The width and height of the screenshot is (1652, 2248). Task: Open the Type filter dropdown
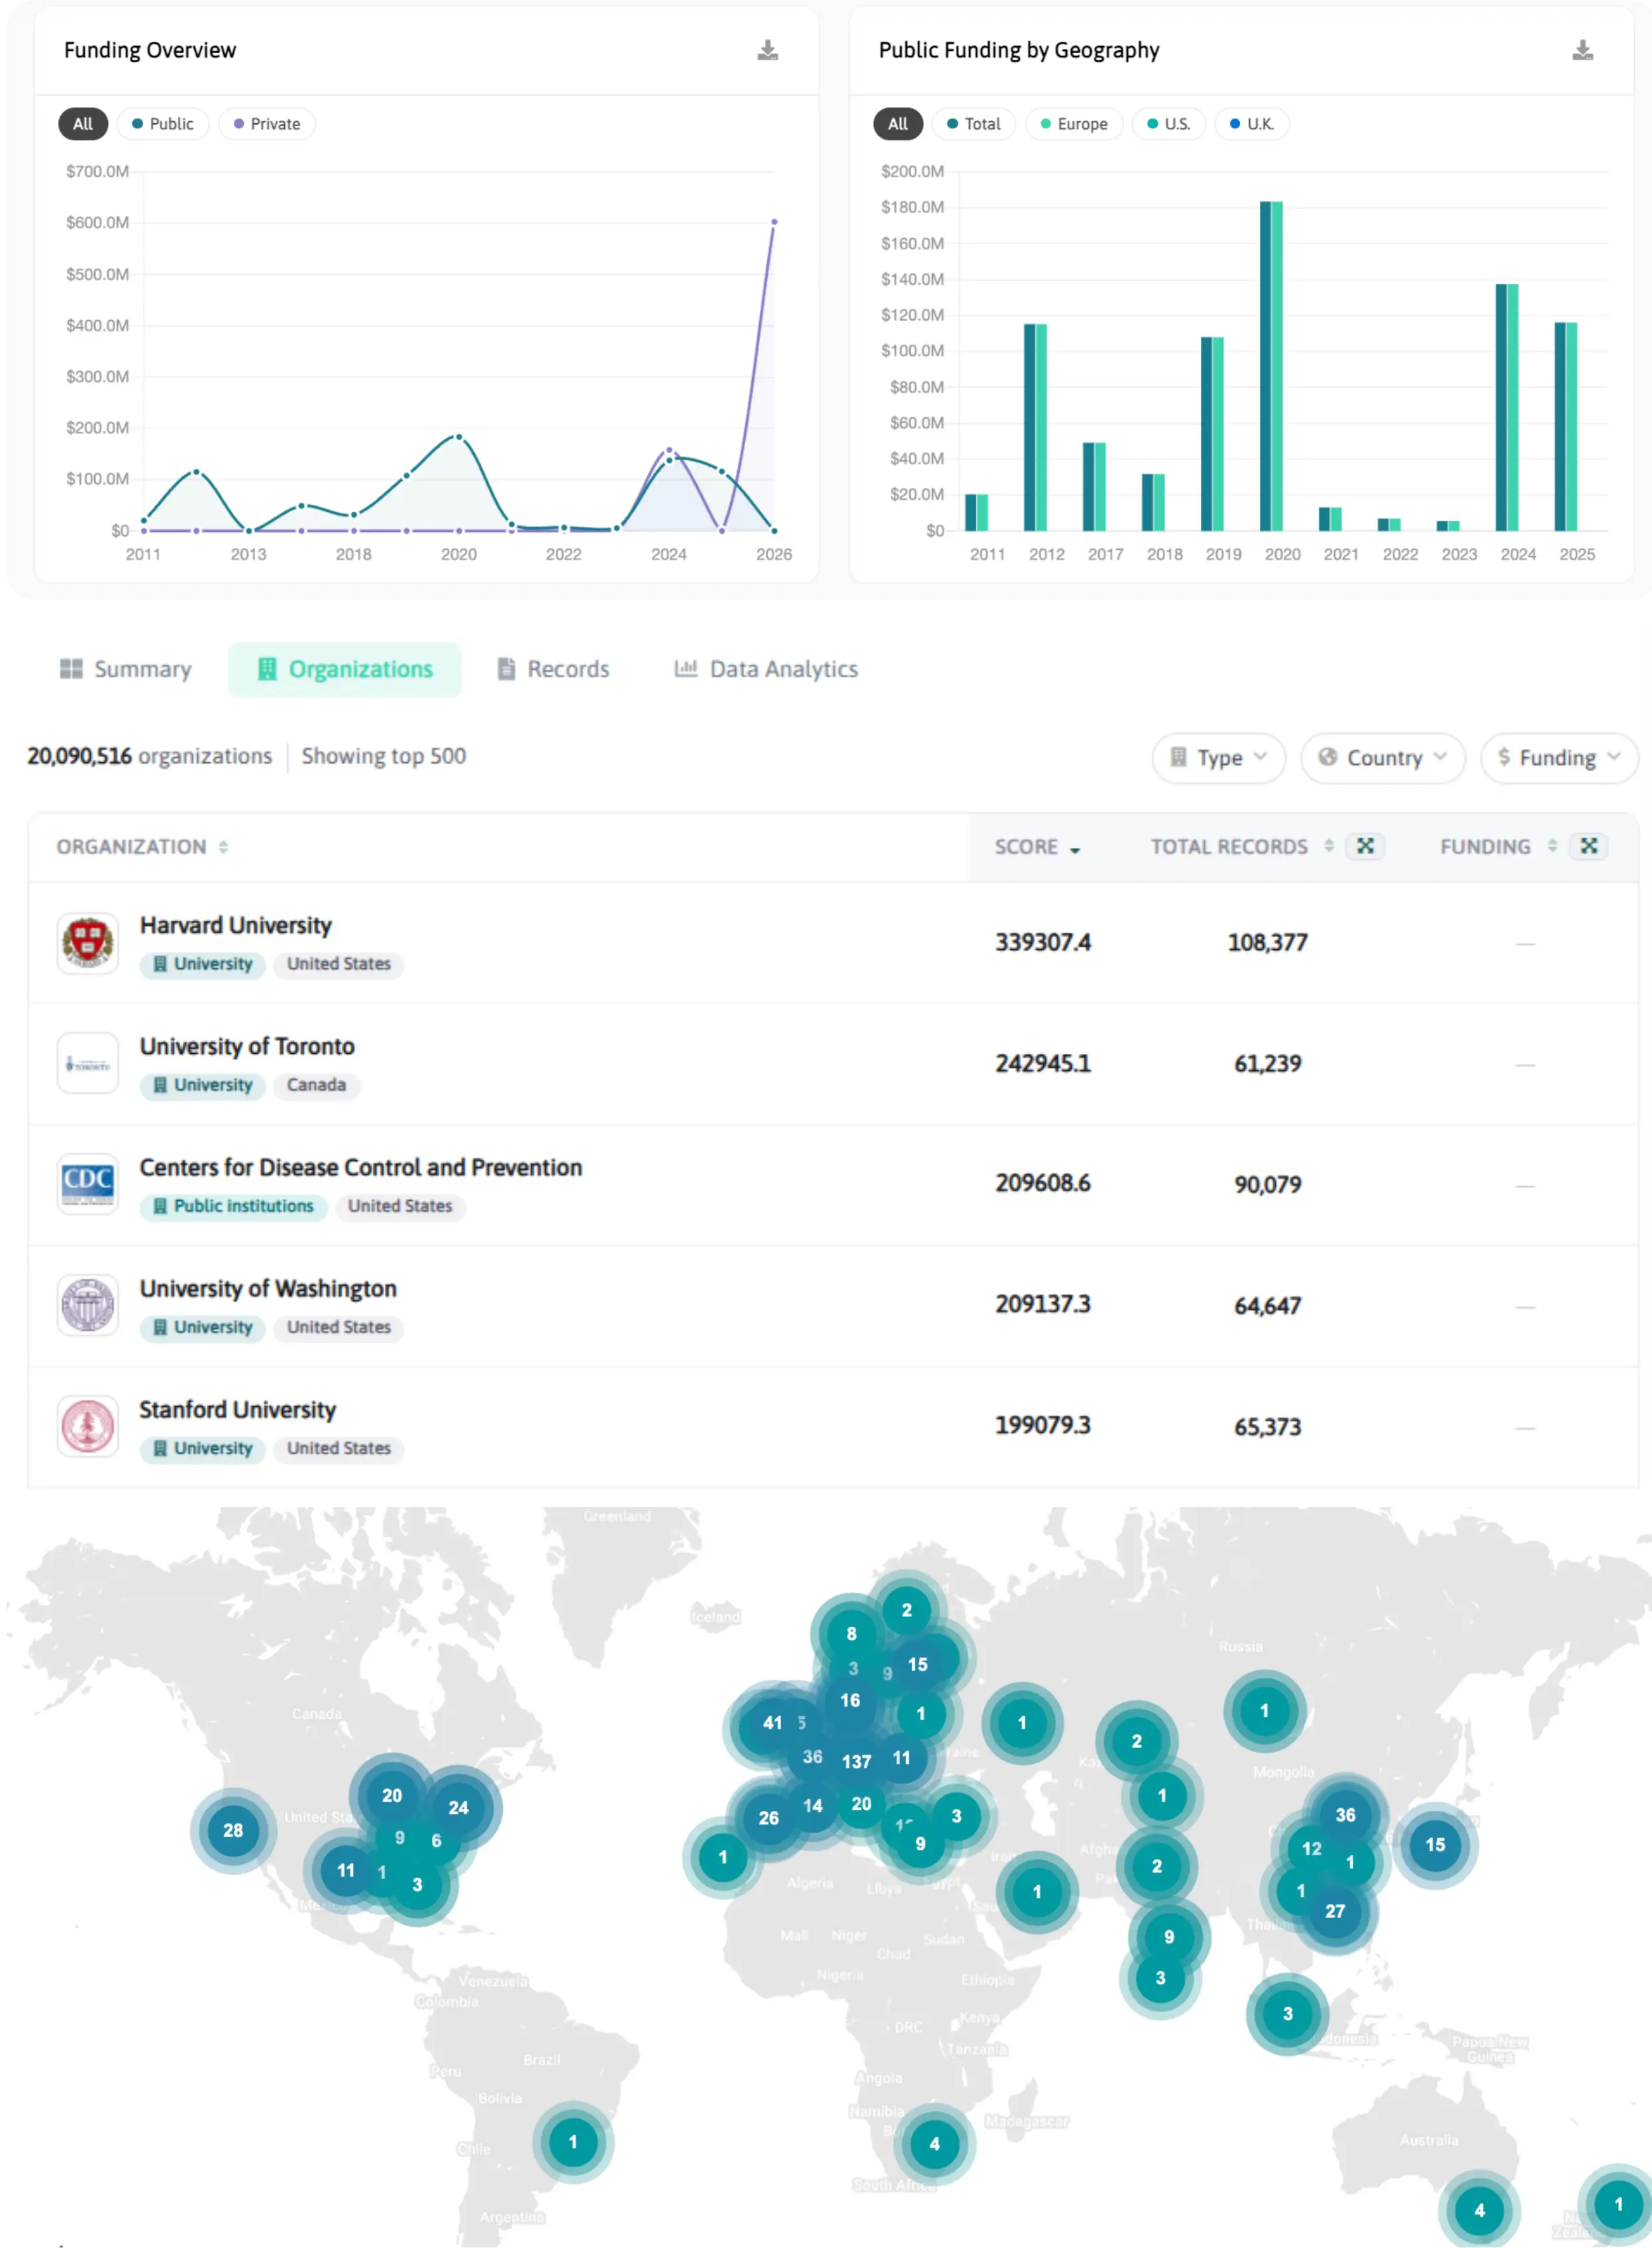1218,758
